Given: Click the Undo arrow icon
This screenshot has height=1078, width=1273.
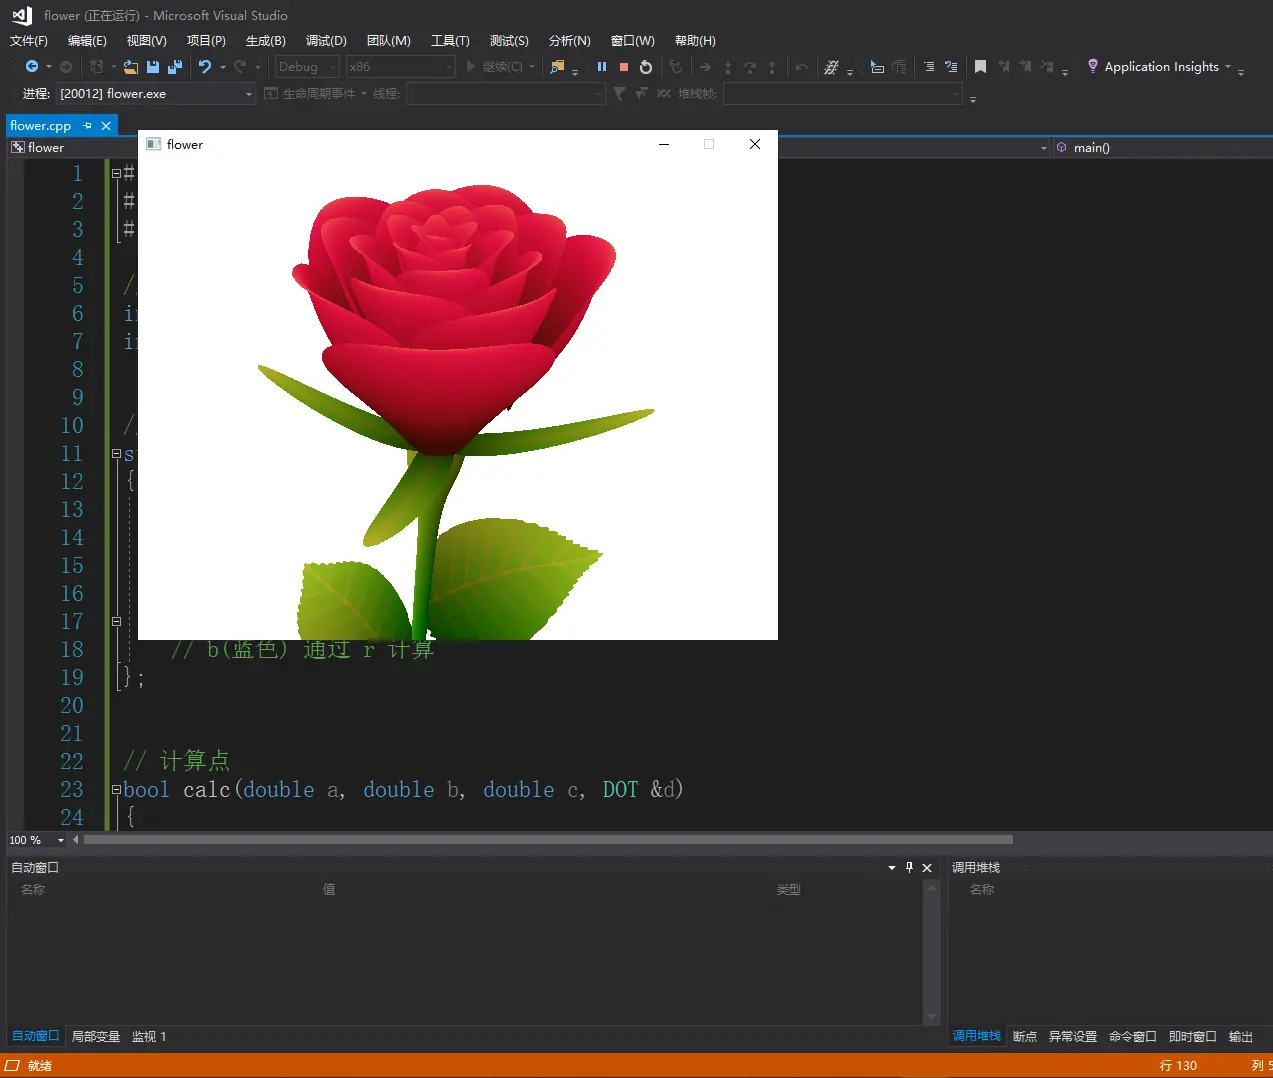Looking at the screenshot, I should (x=205, y=67).
